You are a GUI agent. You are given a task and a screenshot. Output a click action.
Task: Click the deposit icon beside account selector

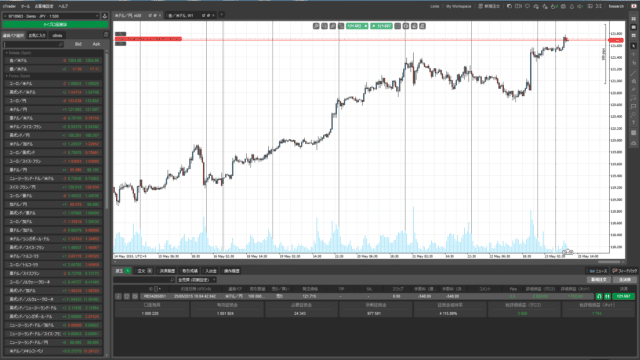104,16
